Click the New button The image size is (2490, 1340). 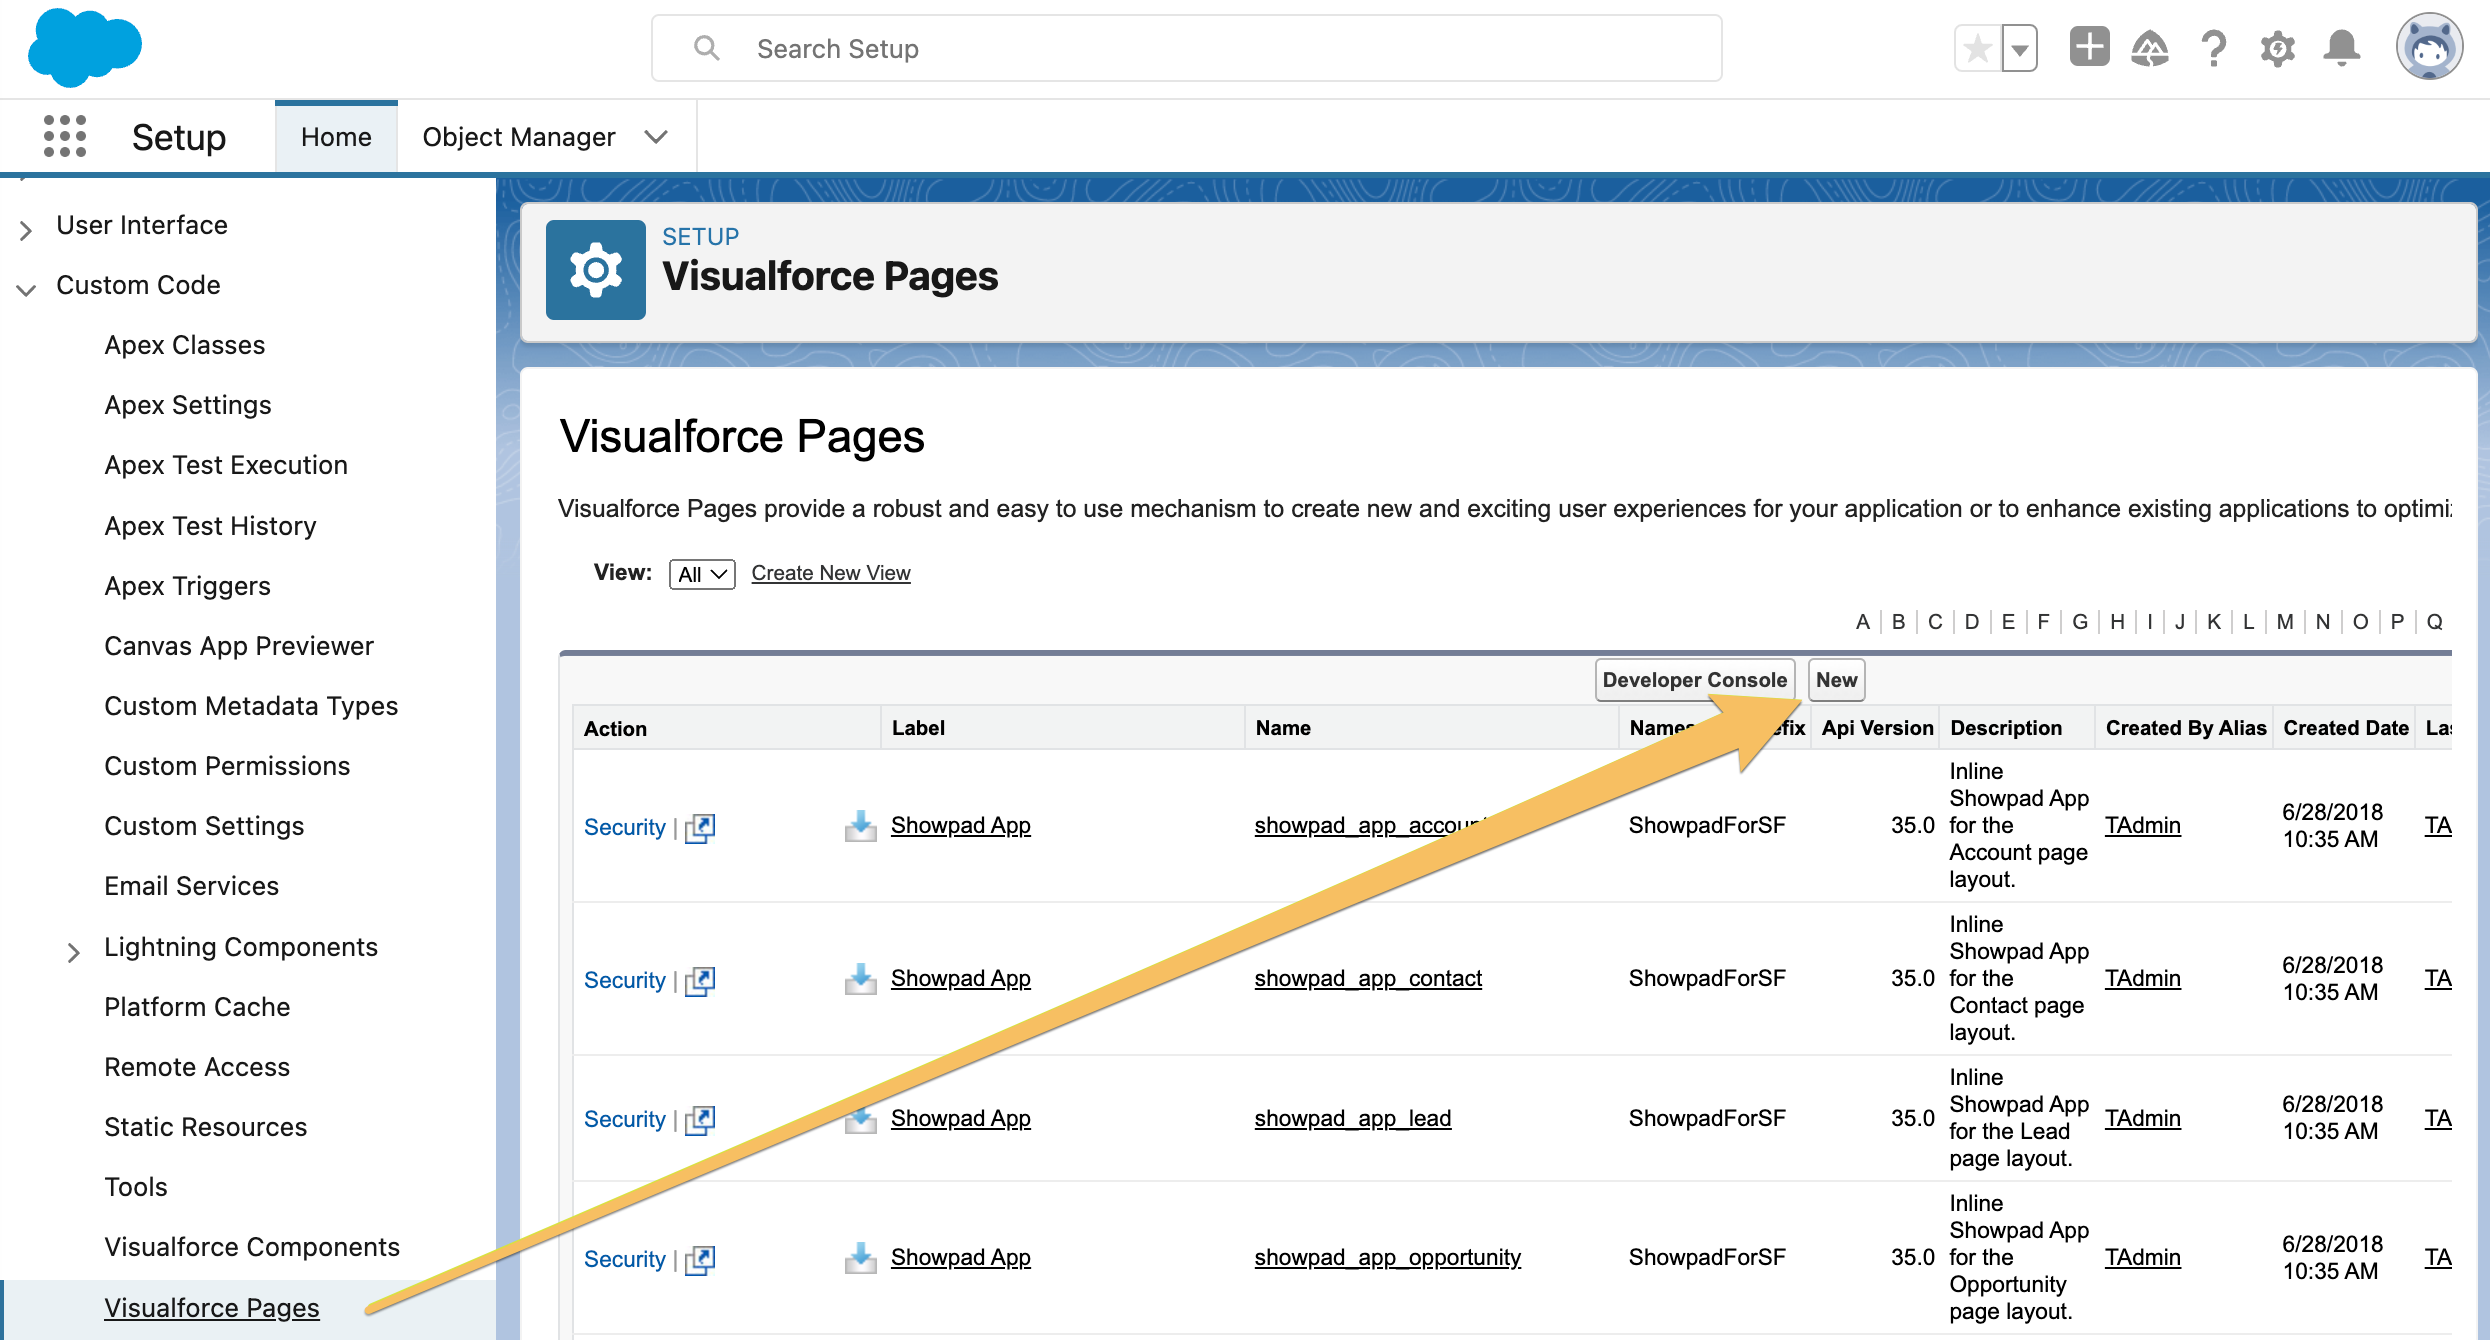(1837, 680)
